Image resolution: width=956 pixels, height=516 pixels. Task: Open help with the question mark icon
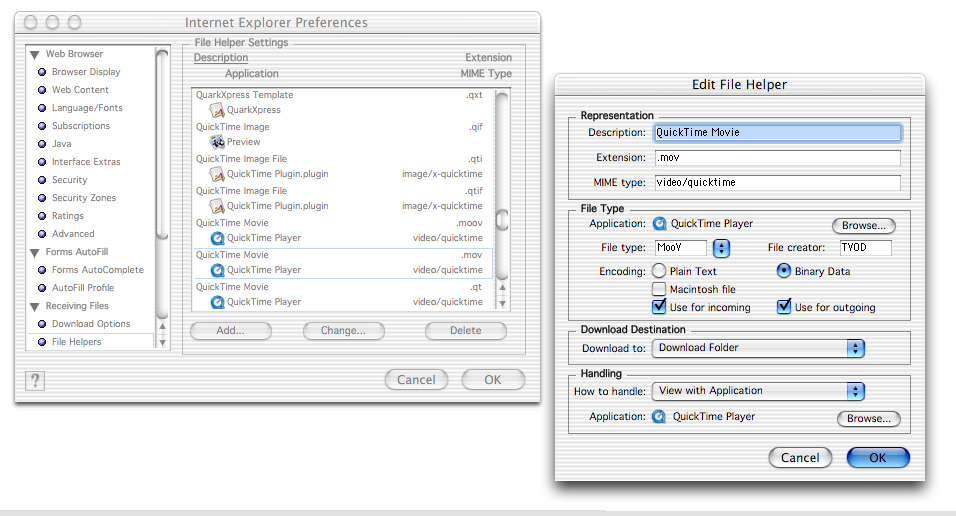click(35, 381)
